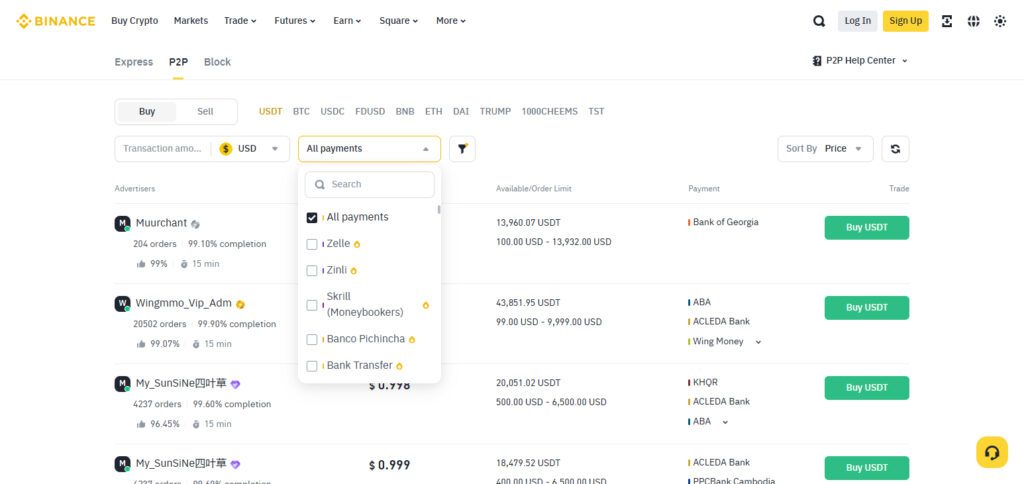
Task: Switch to the Buy toggle
Action: click(147, 112)
